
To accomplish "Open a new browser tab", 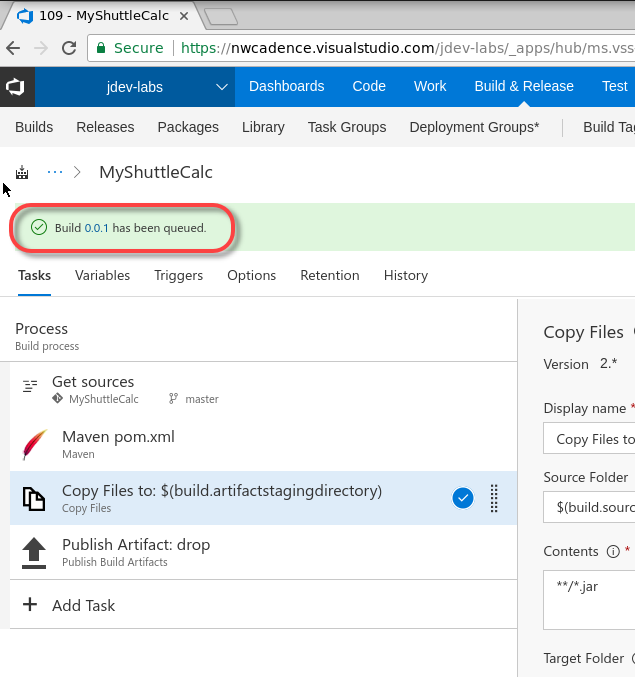I will tap(221, 16).
